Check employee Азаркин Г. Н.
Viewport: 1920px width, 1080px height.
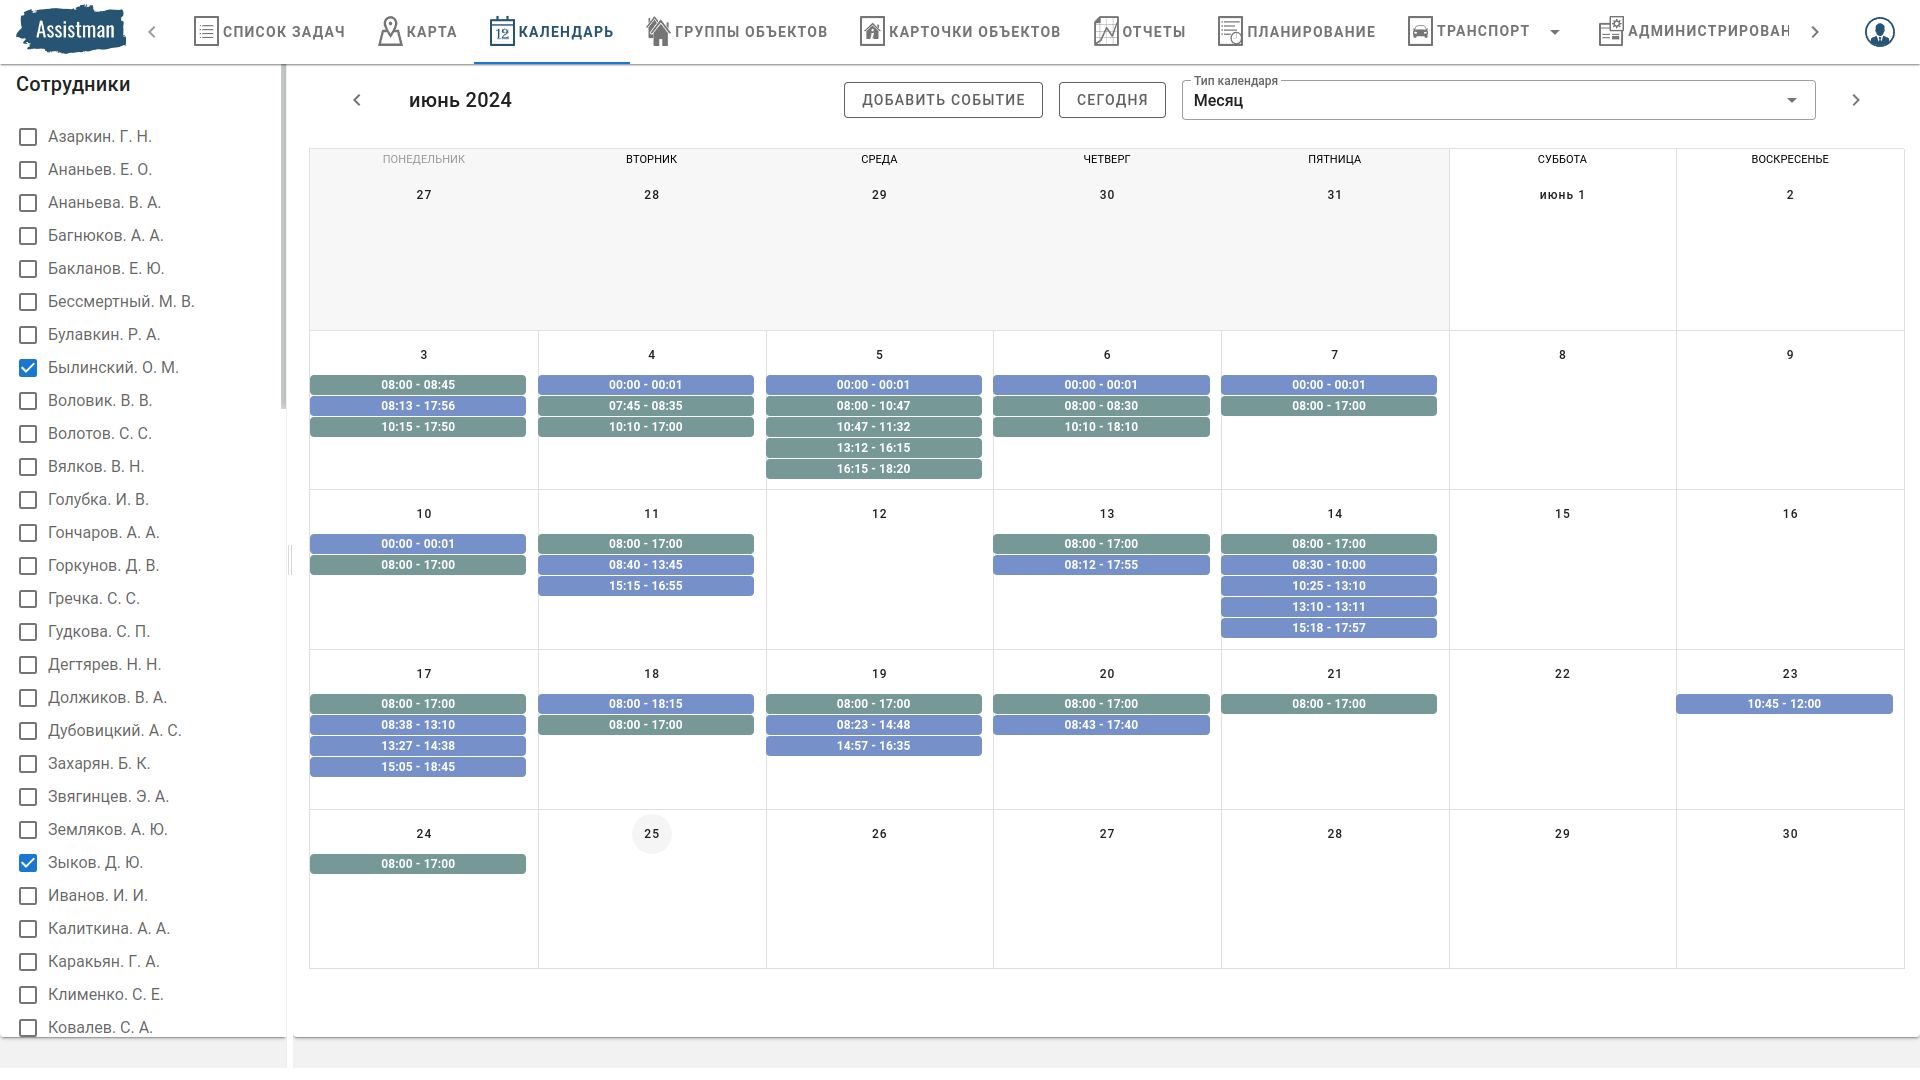28,137
